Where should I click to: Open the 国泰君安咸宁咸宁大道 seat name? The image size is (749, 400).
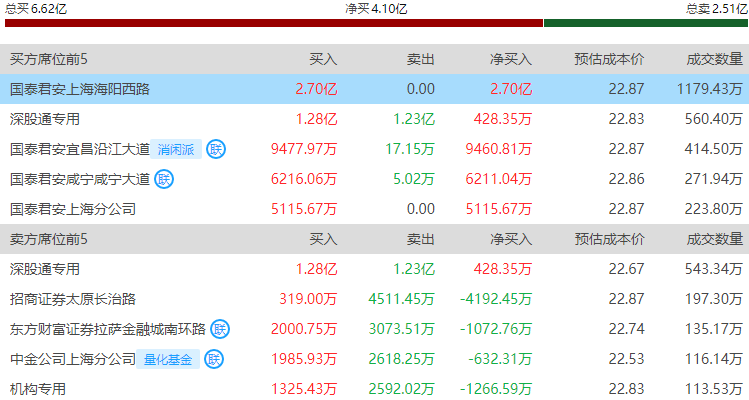[80, 179]
